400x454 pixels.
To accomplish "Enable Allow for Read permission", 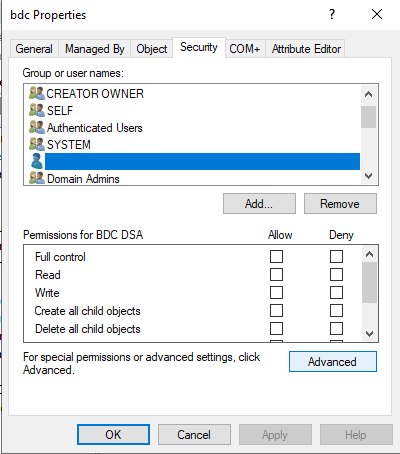I will tap(276, 275).
